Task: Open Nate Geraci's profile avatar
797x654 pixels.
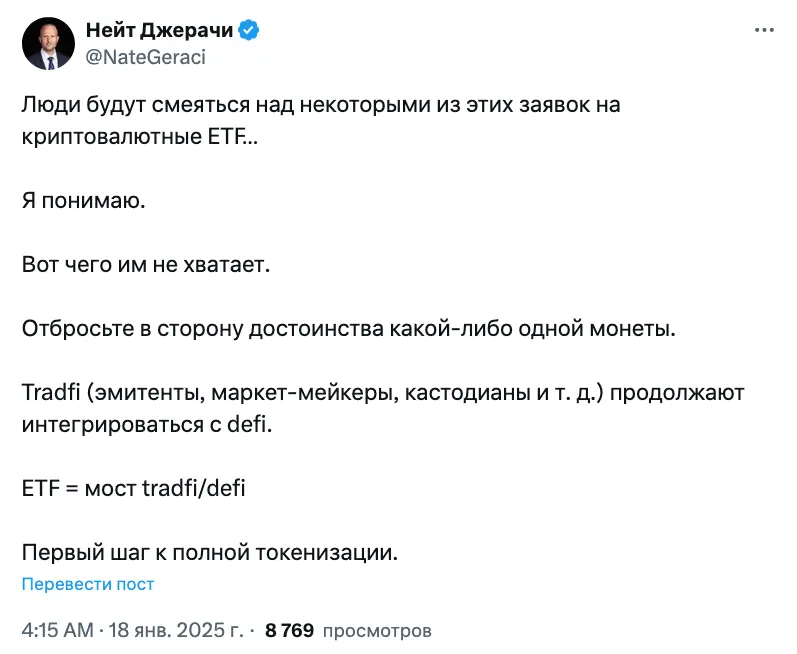Action: click(x=48, y=44)
